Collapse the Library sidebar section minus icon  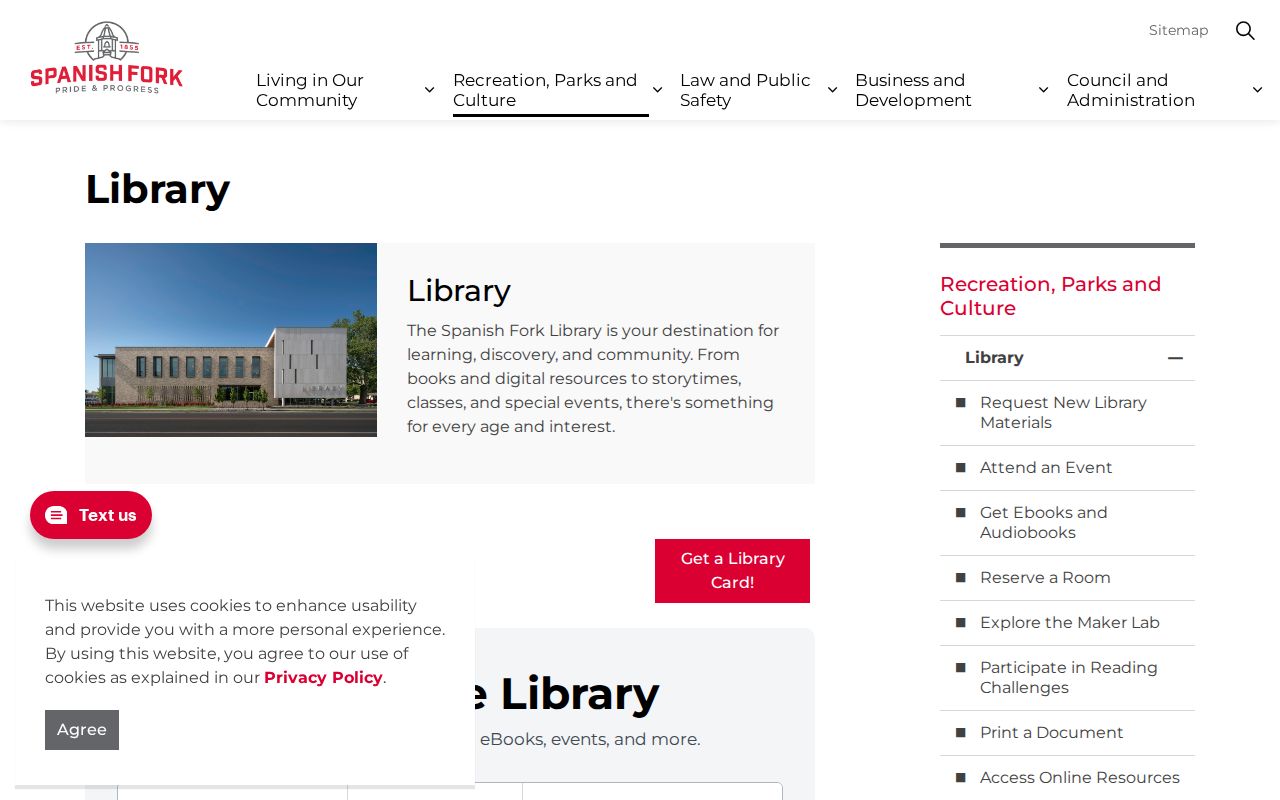pyautogui.click(x=1175, y=358)
